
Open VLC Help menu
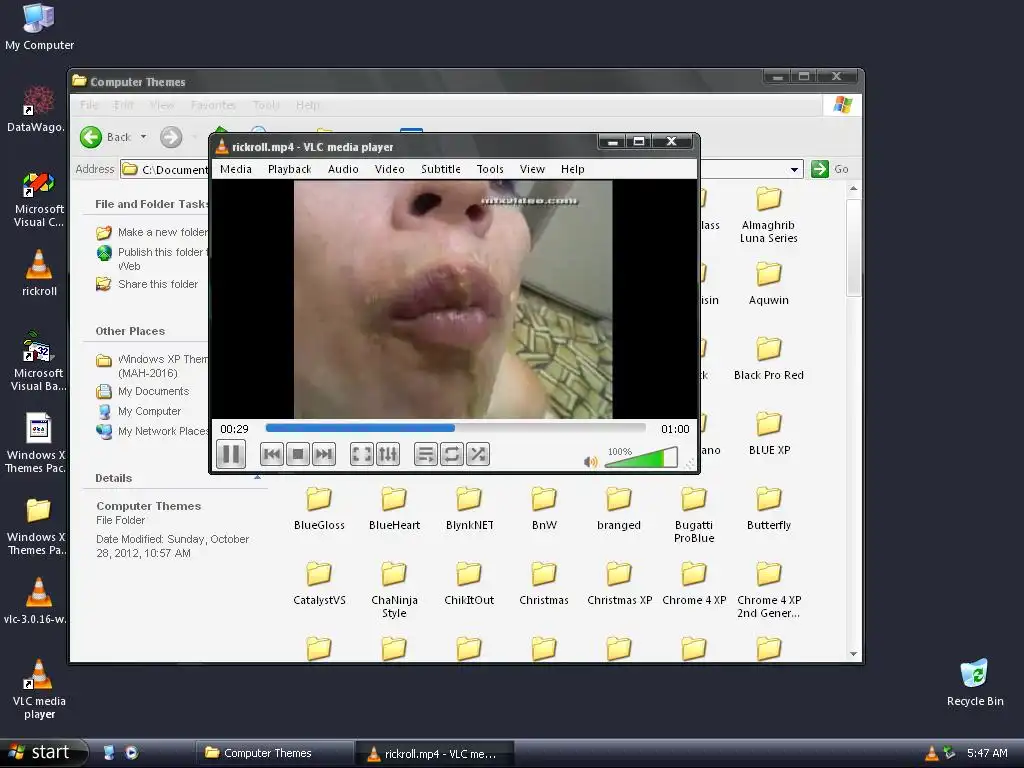(573, 169)
